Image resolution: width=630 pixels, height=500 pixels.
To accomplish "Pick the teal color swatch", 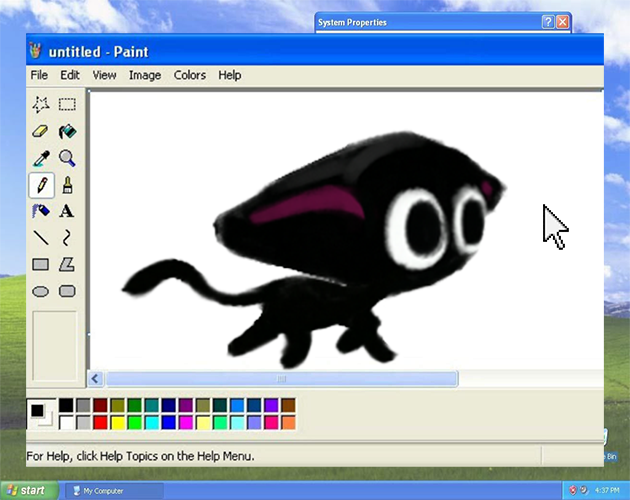I will pyautogui.click(x=152, y=405).
